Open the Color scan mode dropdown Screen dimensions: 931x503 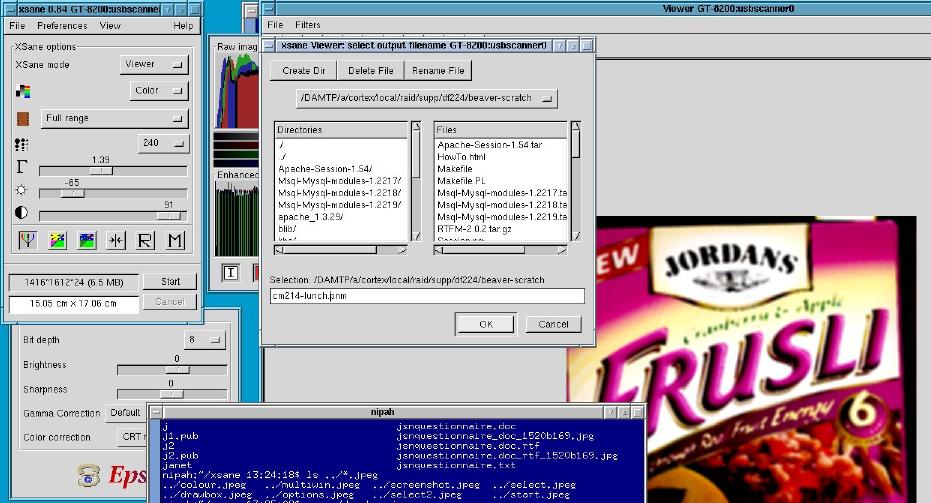(x=158, y=91)
